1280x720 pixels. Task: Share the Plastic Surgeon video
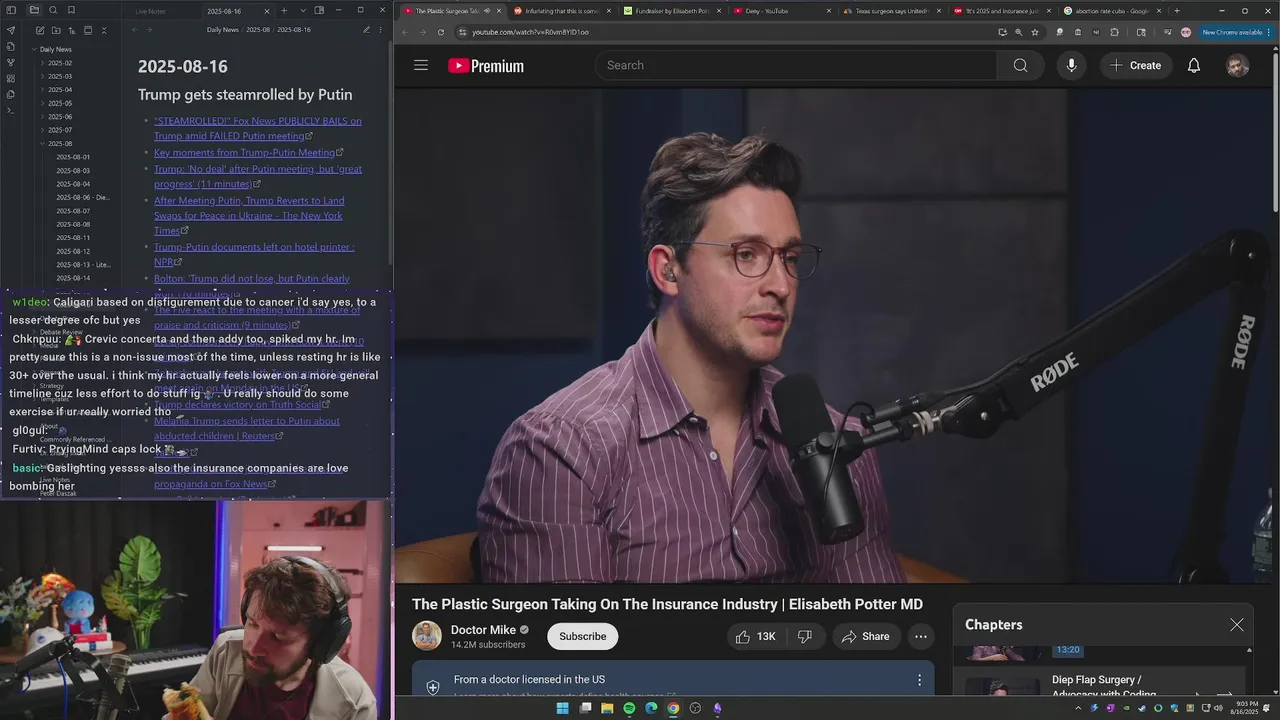(x=866, y=636)
